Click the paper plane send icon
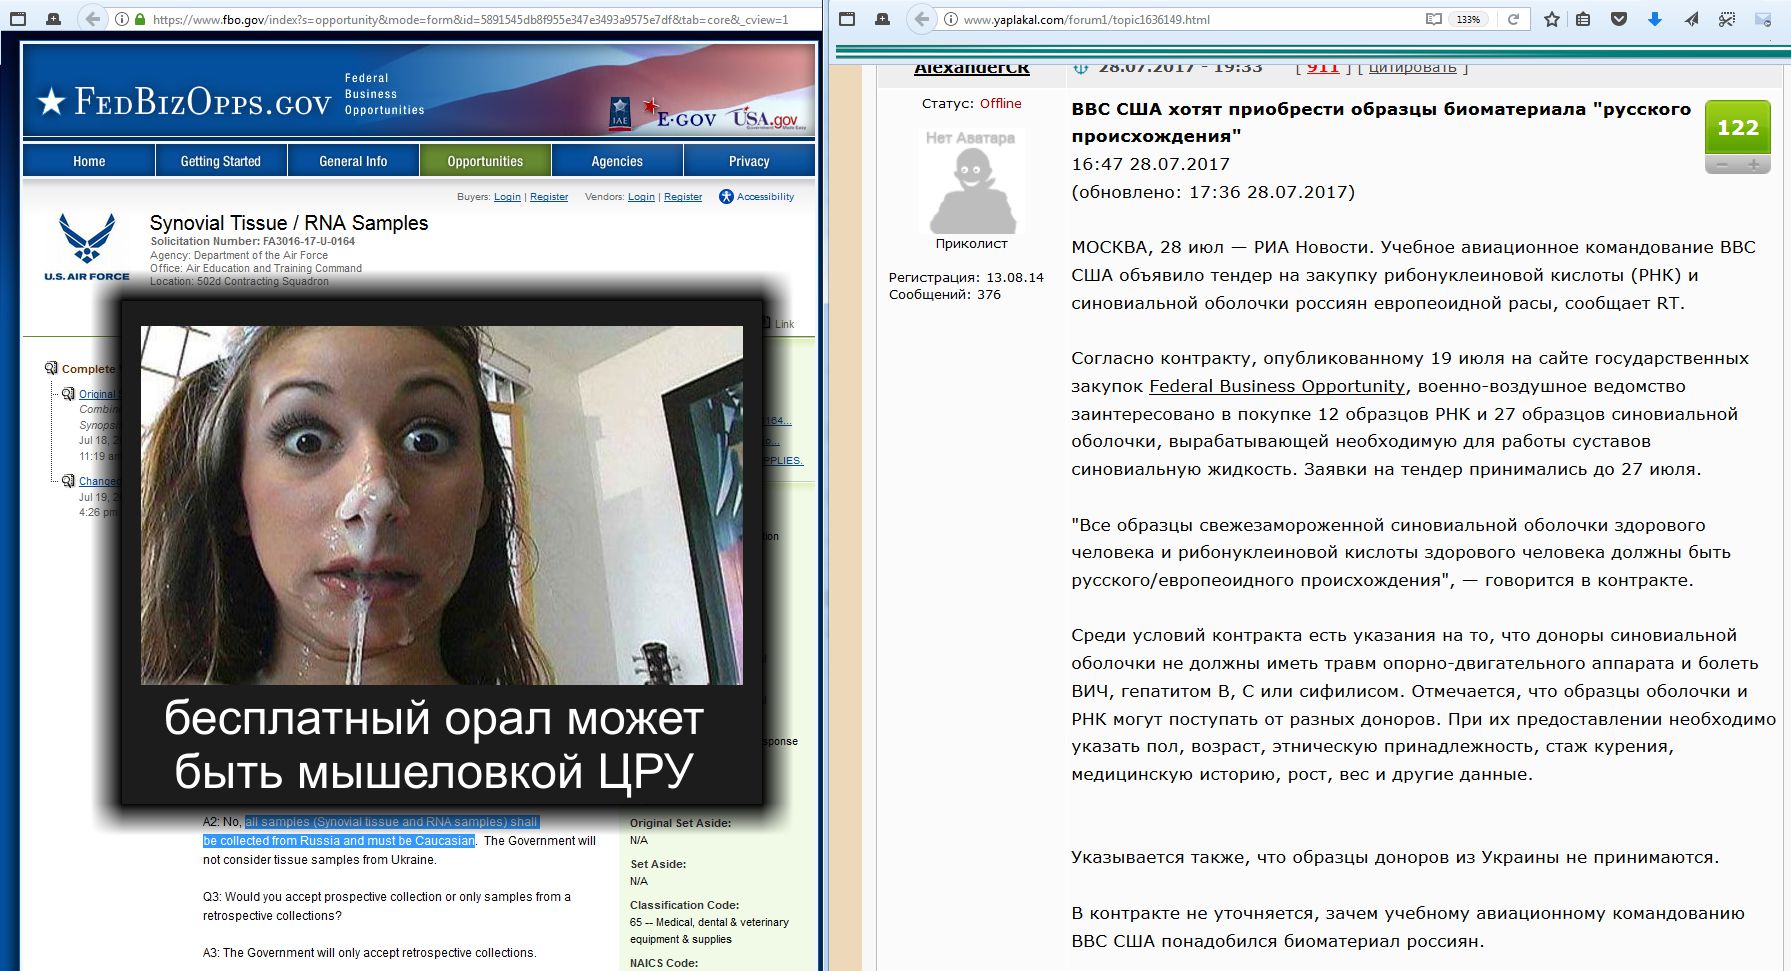1791x971 pixels. click(1691, 19)
